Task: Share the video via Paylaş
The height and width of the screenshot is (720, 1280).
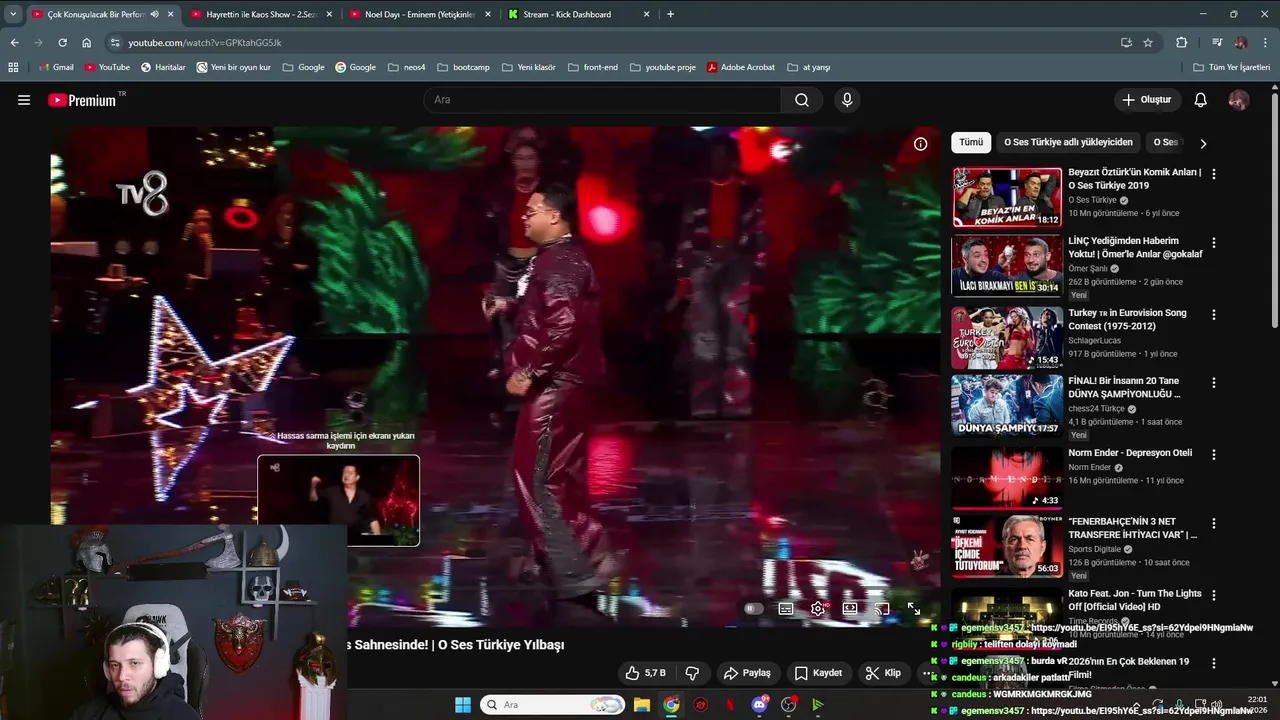Action: [x=747, y=673]
